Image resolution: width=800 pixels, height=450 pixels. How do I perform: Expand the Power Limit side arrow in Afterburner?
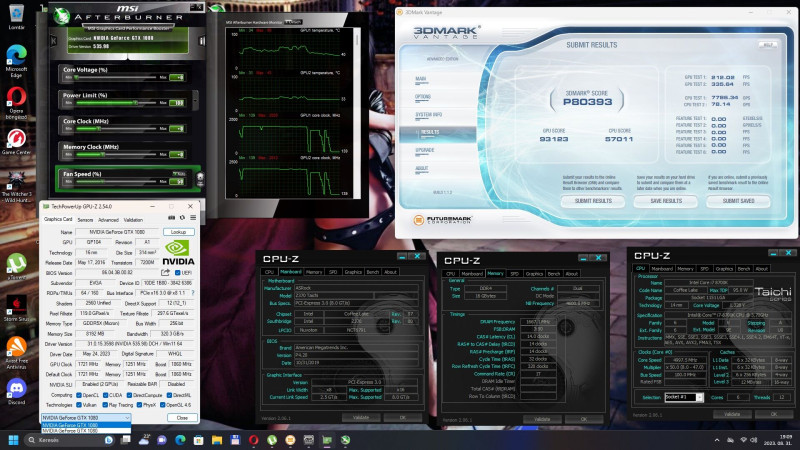click(195, 99)
